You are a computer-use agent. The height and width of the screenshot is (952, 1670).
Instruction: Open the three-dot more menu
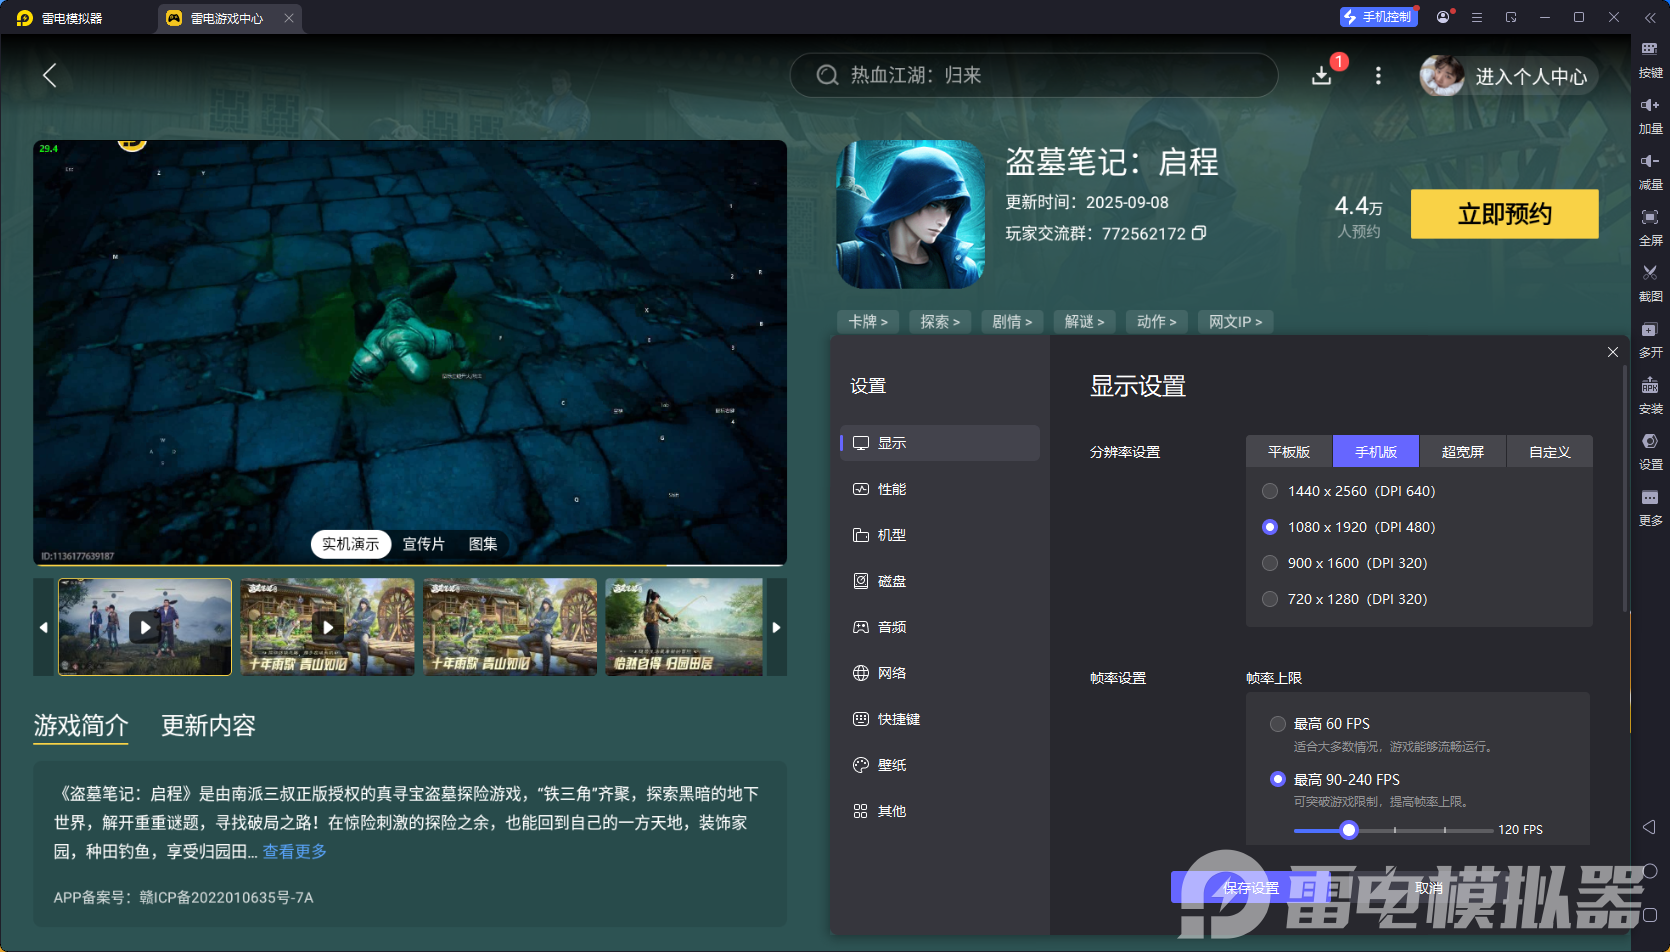[1378, 75]
